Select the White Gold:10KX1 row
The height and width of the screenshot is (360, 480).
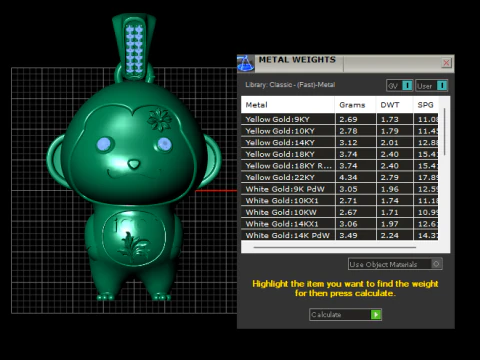(x=340, y=201)
